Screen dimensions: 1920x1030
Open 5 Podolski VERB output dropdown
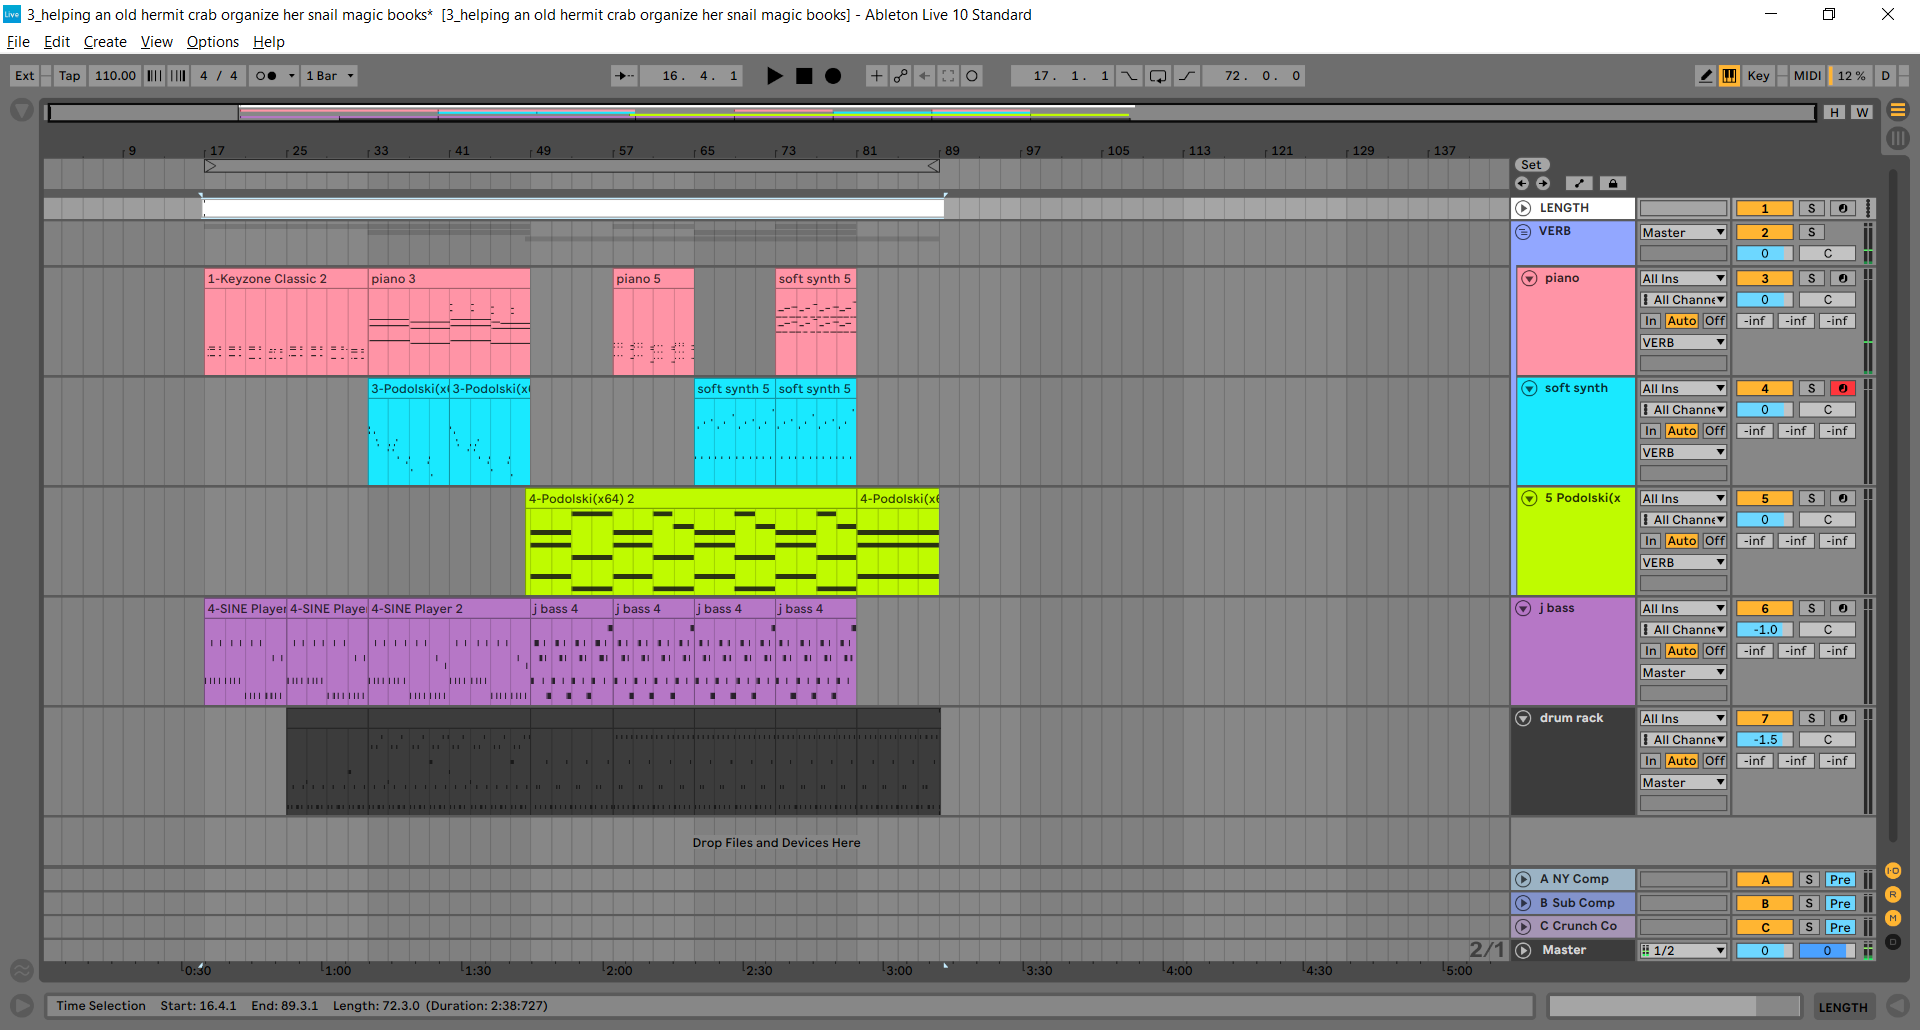[1683, 563]
